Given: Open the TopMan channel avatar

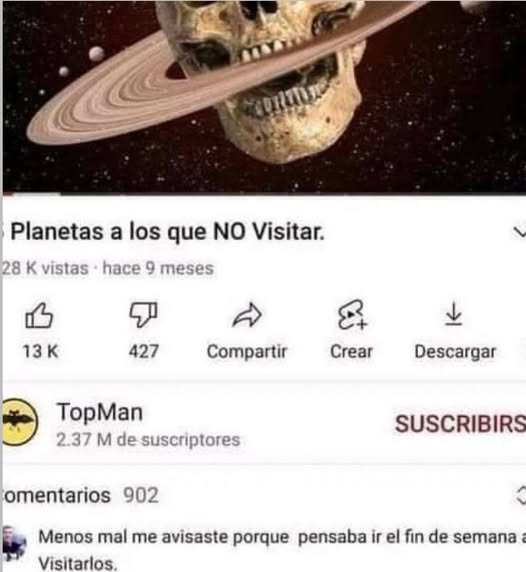Looking at the screenshot, I should coord(18,422).
